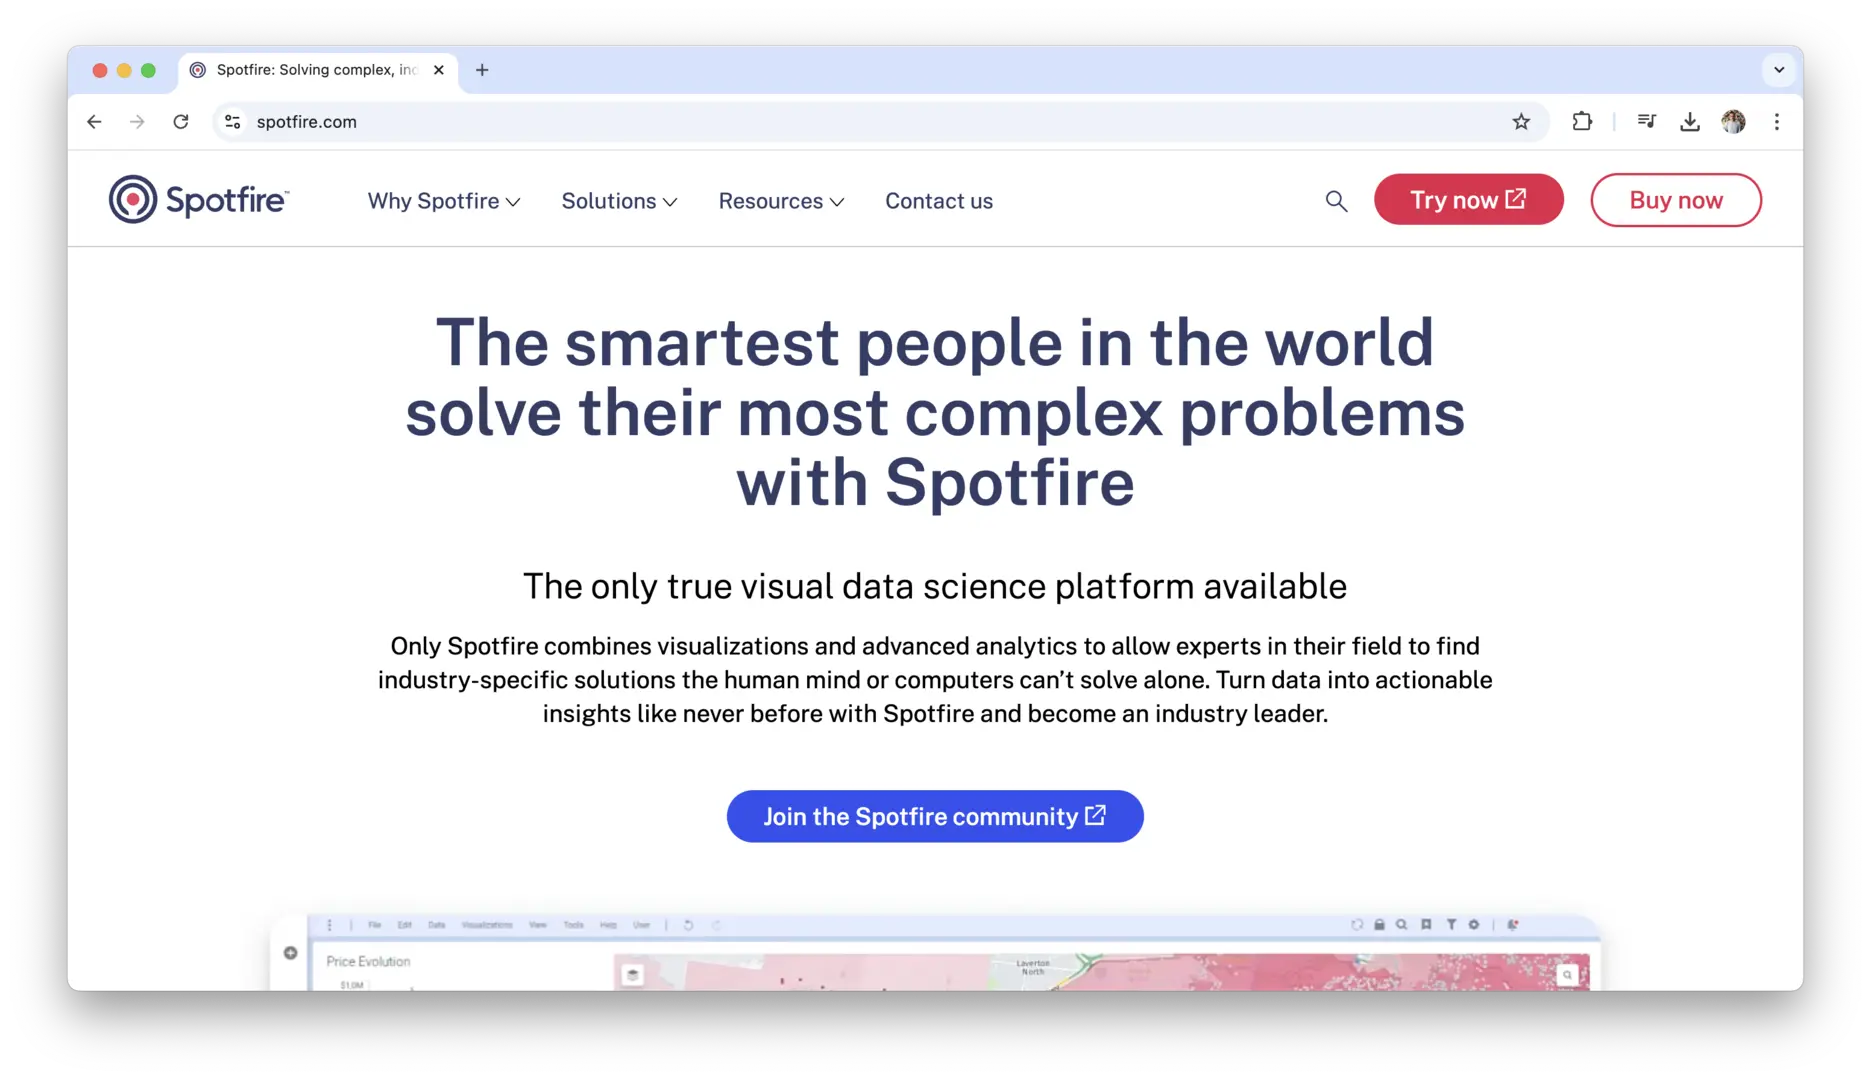
Task: Click the lock icon in the preview toolbar
Action: point(1379,925)
